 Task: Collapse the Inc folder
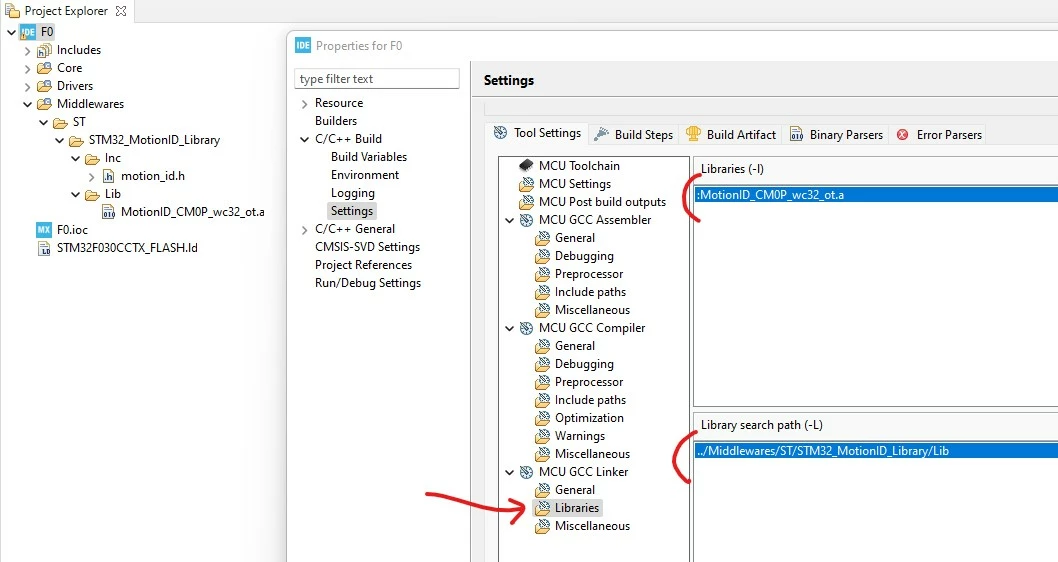click(x=76, y=159)
